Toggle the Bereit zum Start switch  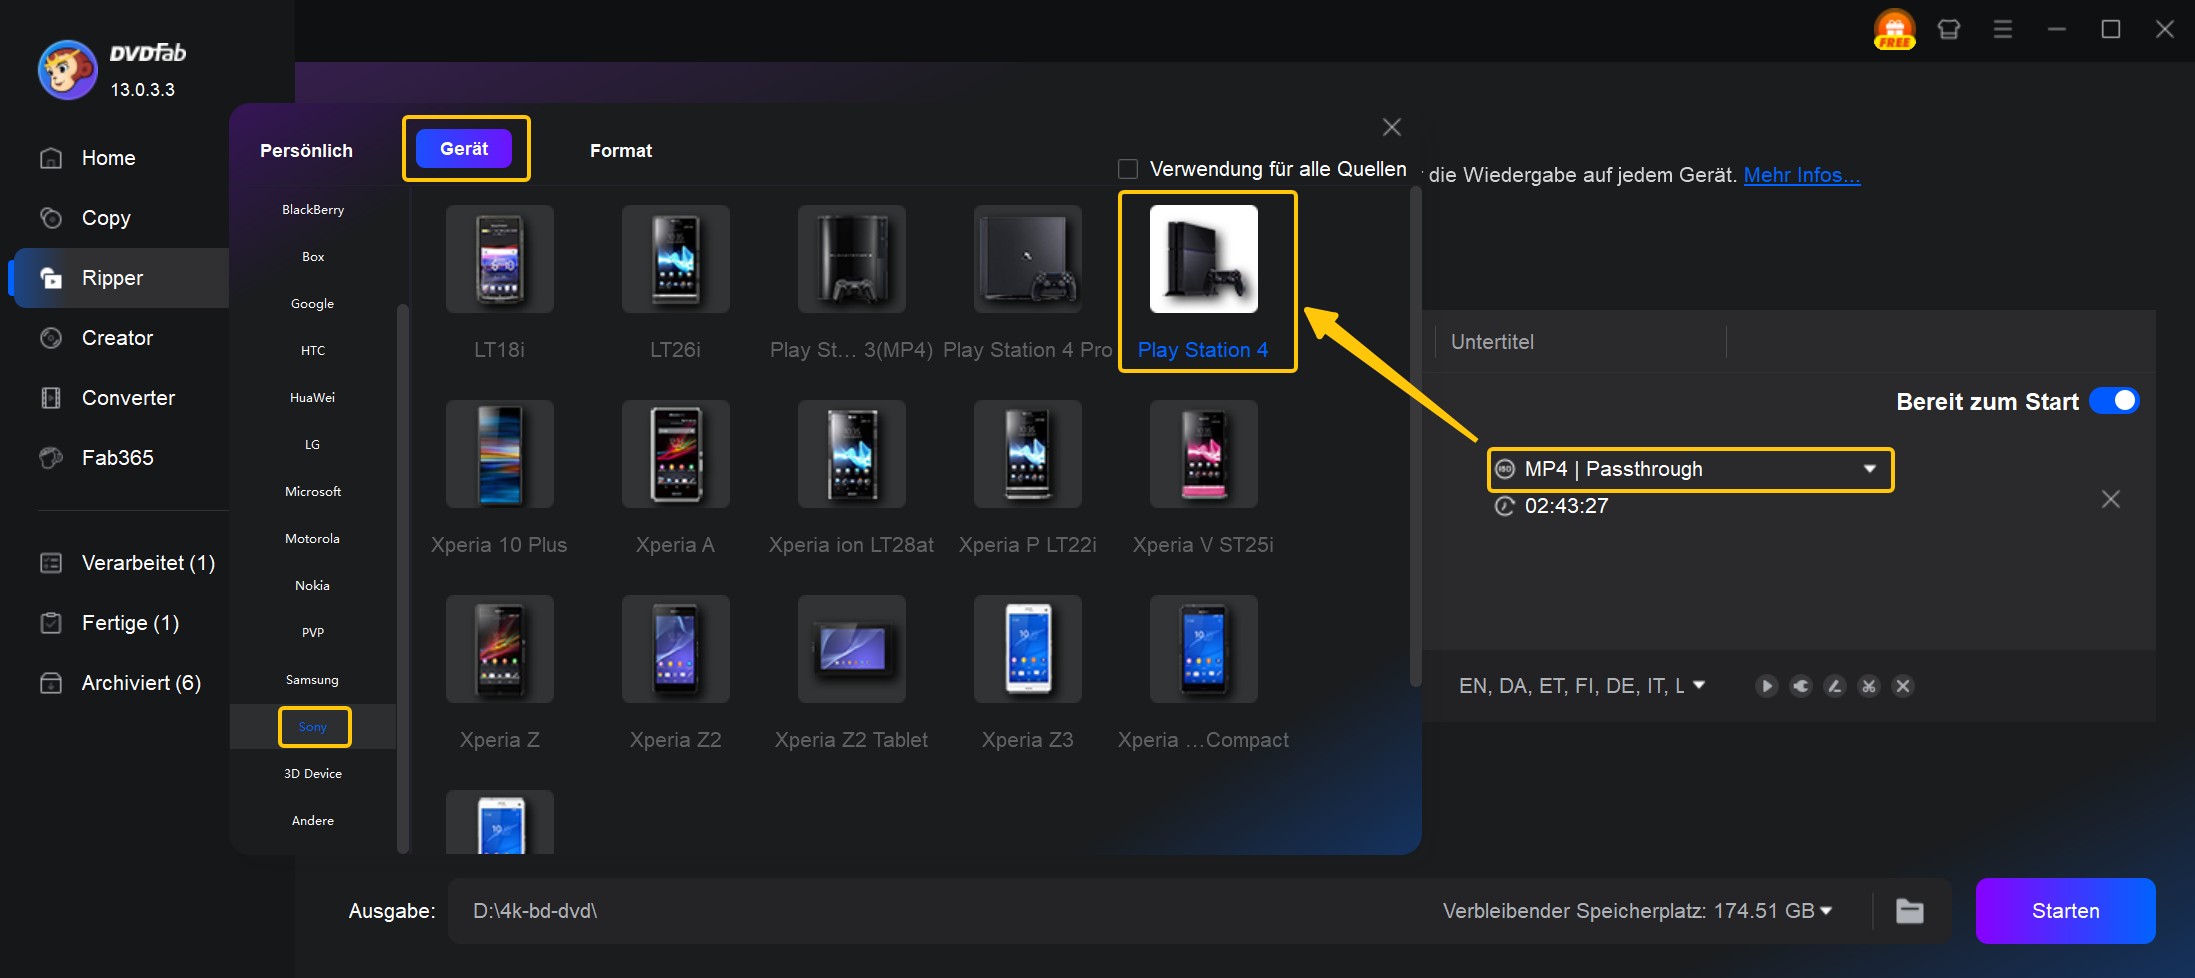pos(2114,401)
